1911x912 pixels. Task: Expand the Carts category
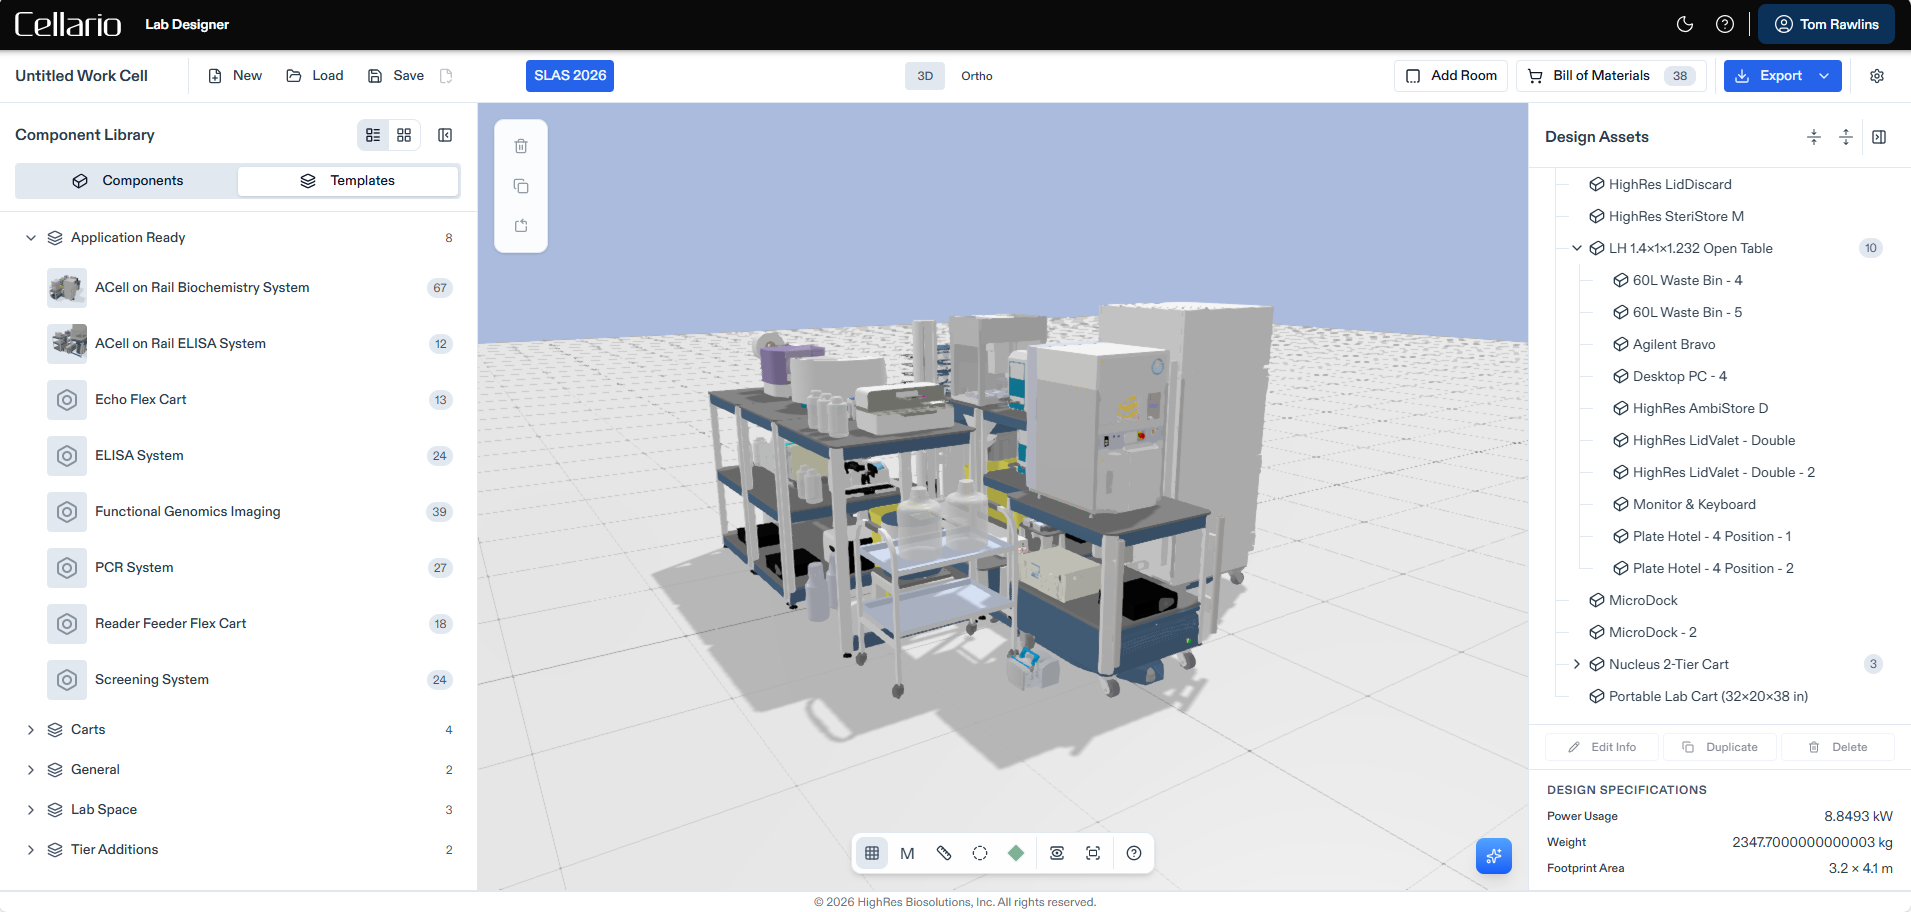[x=31, y=729]
